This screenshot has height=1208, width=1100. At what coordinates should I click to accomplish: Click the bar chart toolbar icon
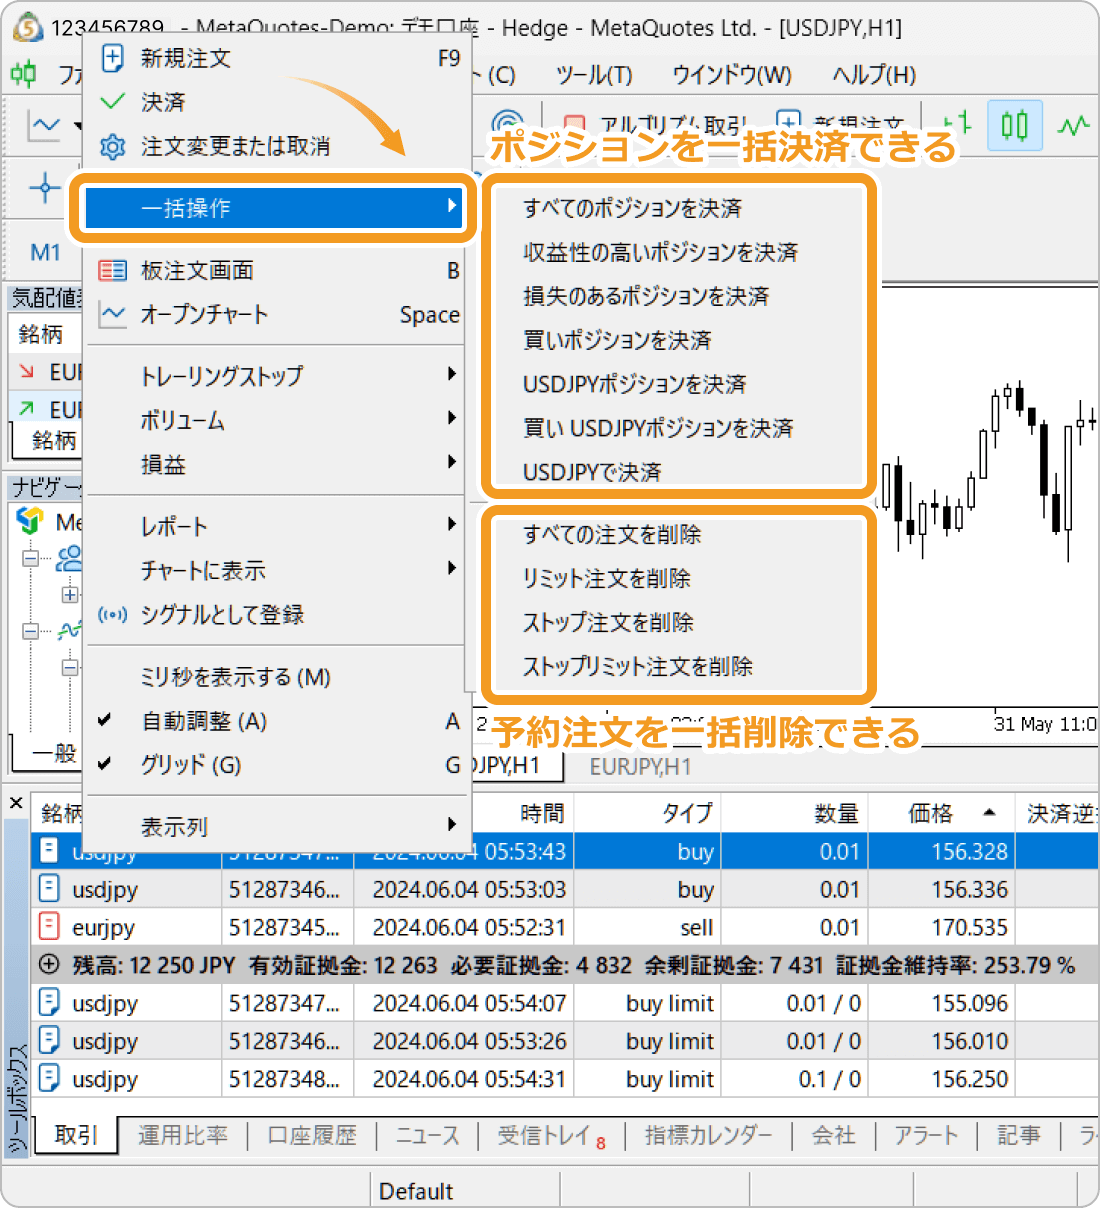[x=957, y=126]
